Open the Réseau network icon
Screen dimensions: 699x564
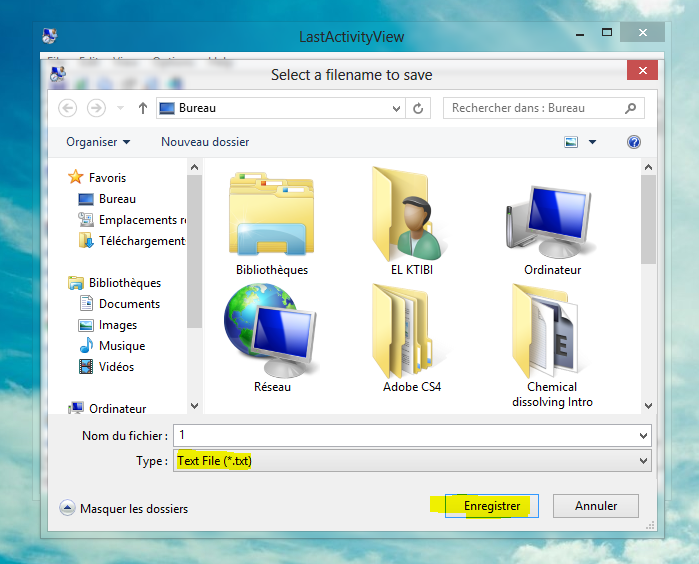click(271, 331)
